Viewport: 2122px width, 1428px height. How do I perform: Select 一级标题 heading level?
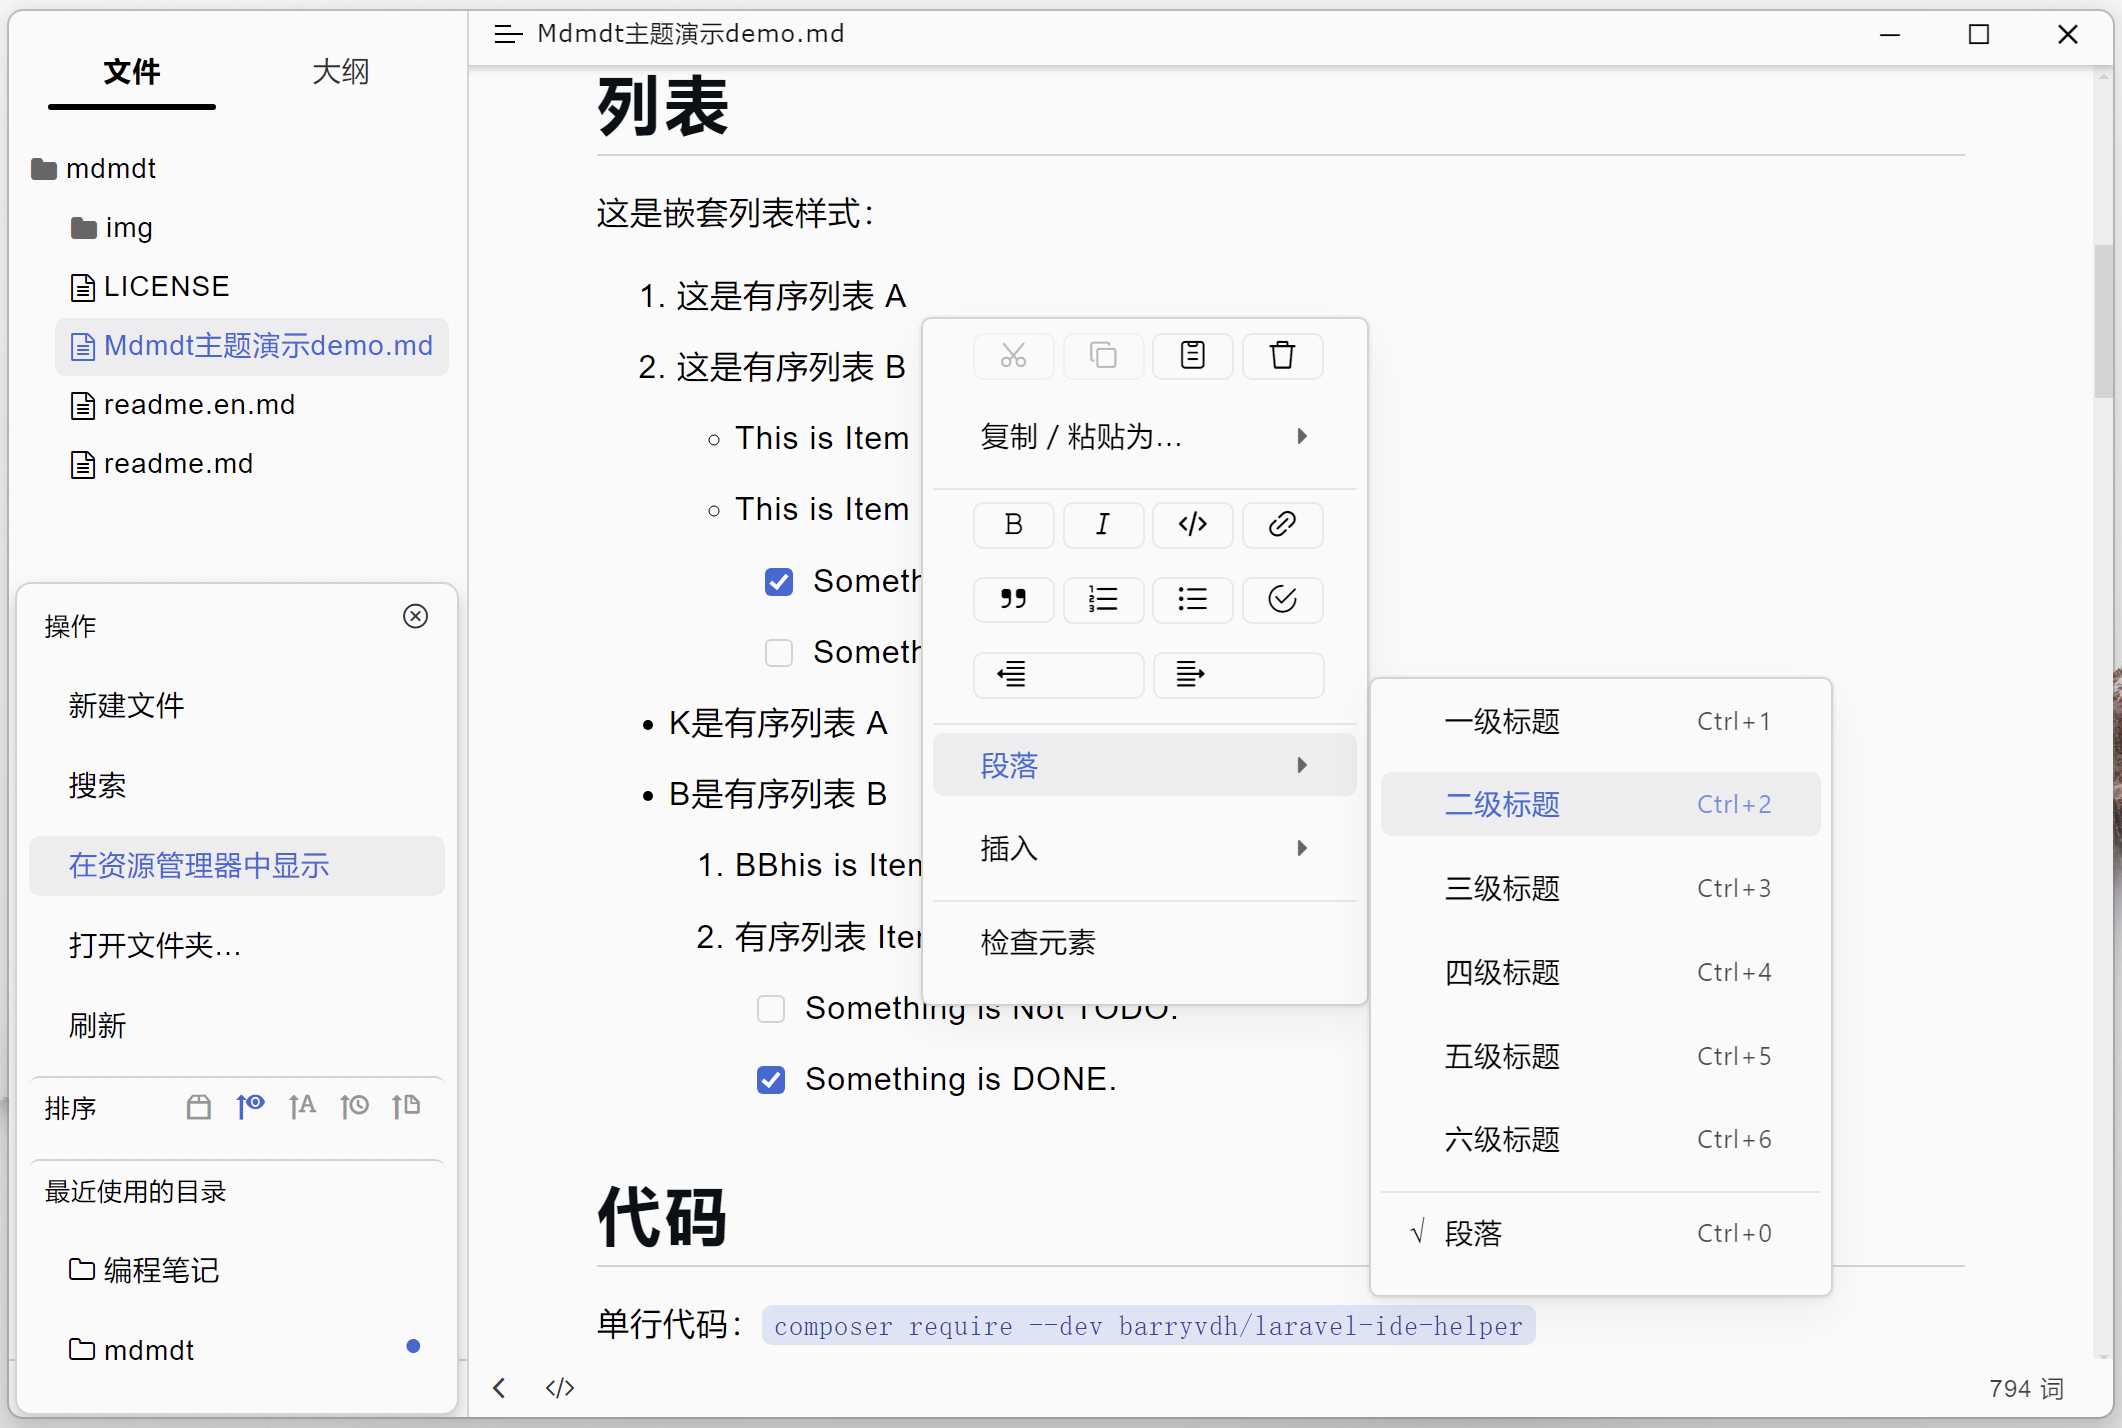point(1600,721)
